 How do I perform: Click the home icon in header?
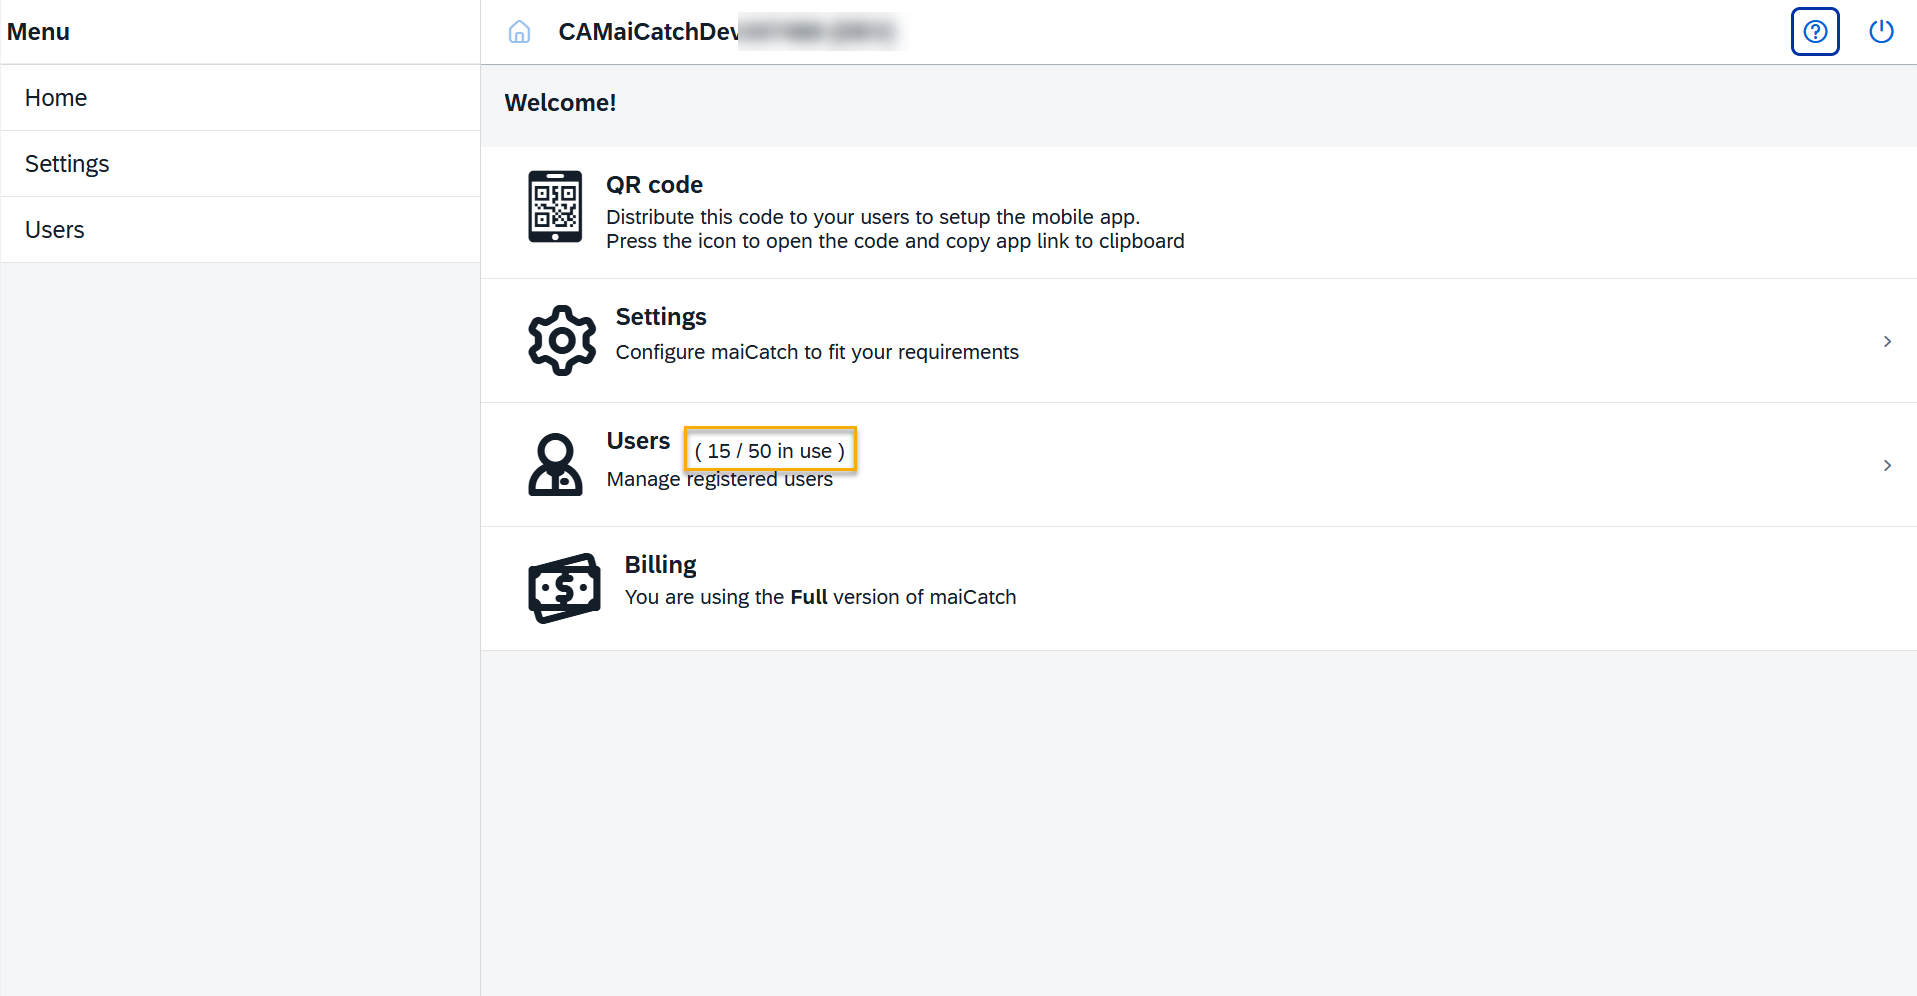(x=519, y=32)
